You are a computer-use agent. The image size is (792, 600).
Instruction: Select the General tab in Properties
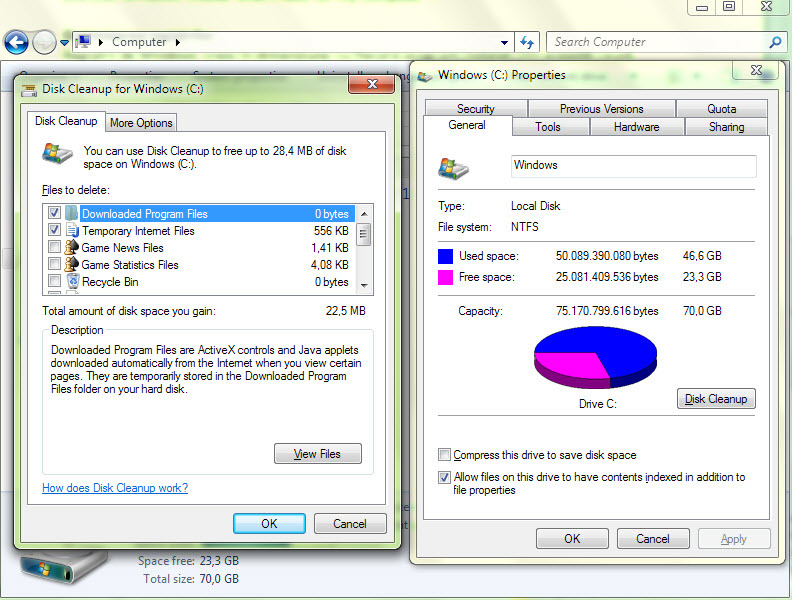pos(467,125)
